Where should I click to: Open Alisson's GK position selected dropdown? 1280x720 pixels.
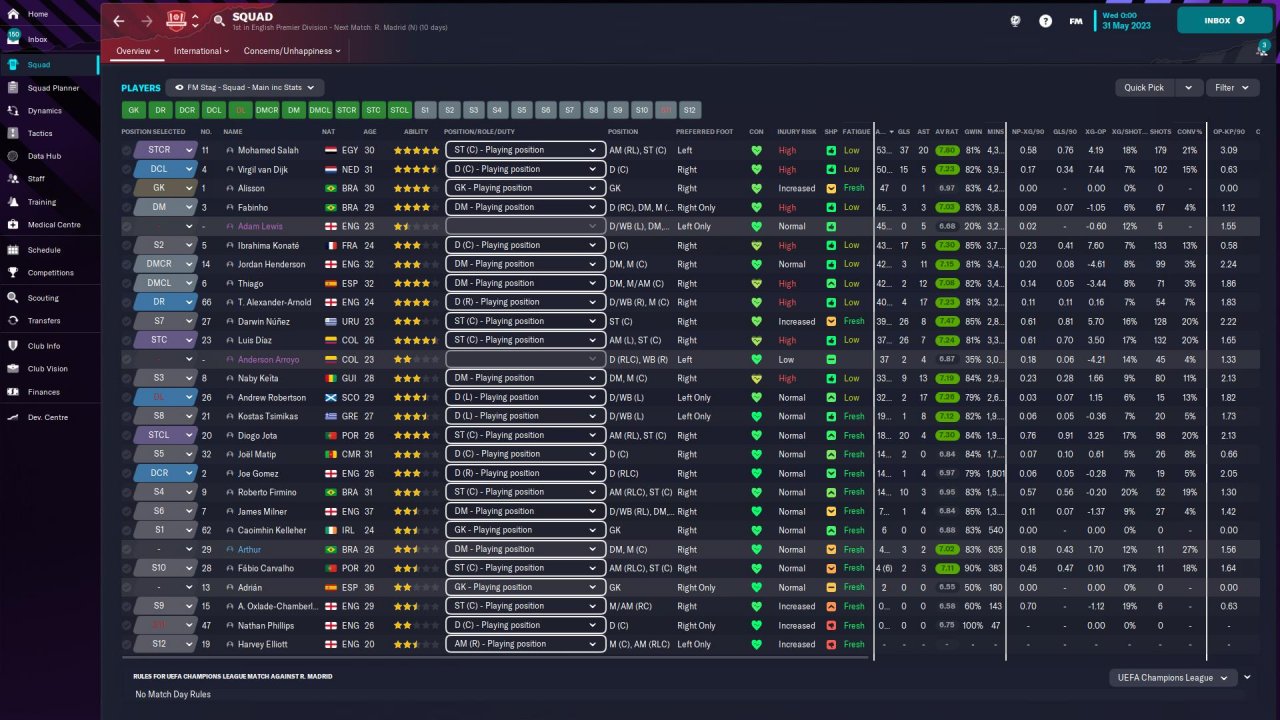point(165,188)
